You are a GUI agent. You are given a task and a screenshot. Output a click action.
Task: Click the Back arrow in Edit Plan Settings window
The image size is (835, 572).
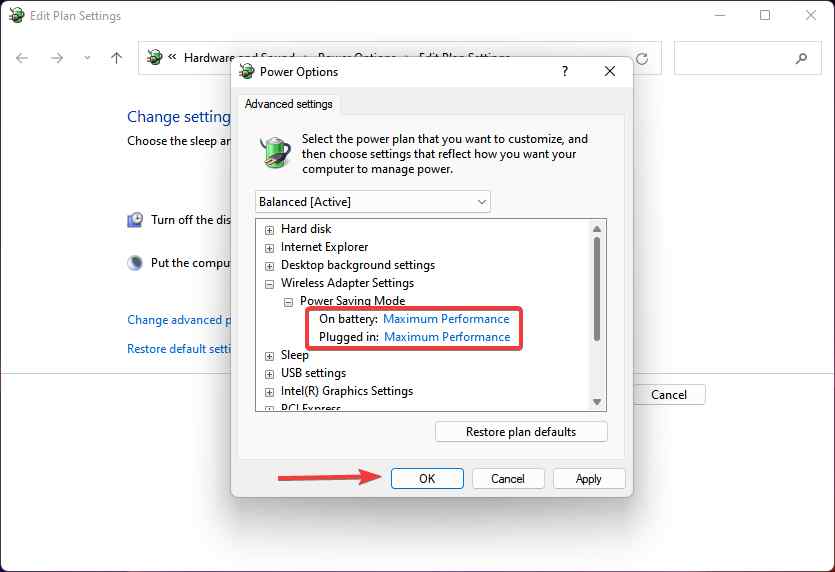[22, 58]
